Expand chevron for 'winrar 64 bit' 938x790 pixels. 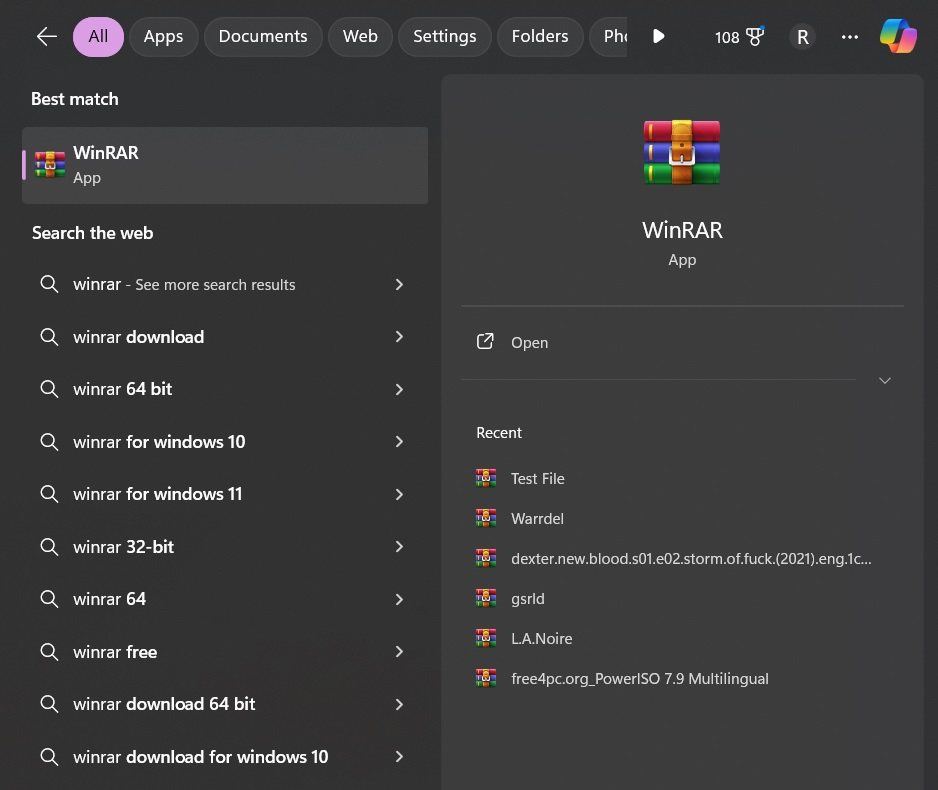click(x=399, y=389)
